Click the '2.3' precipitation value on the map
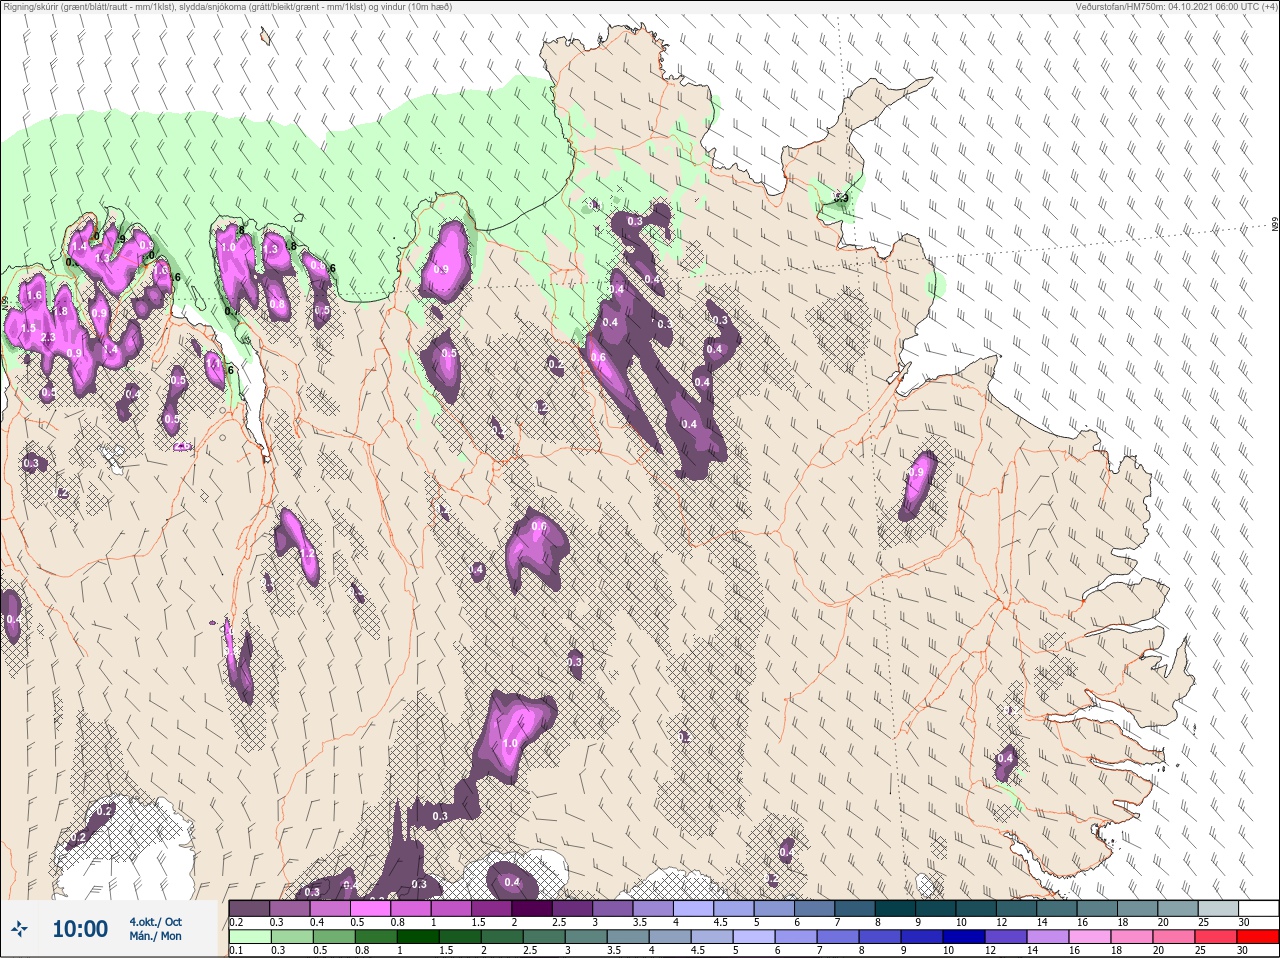 tap(49, 338)
